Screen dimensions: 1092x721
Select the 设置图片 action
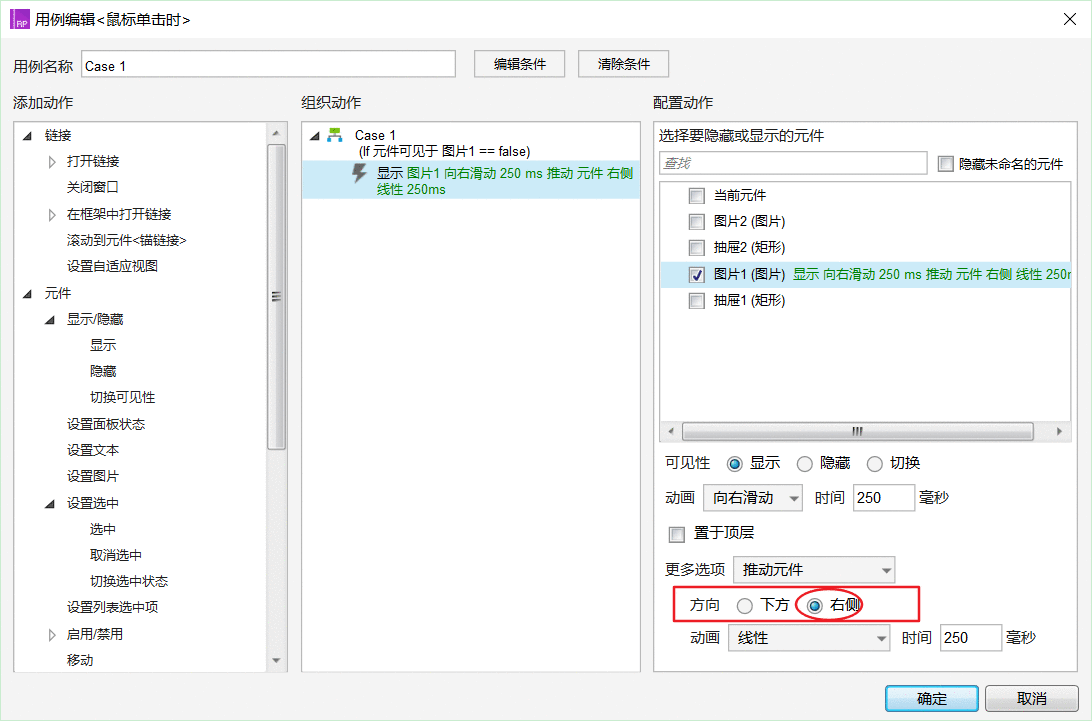[93, 476]
